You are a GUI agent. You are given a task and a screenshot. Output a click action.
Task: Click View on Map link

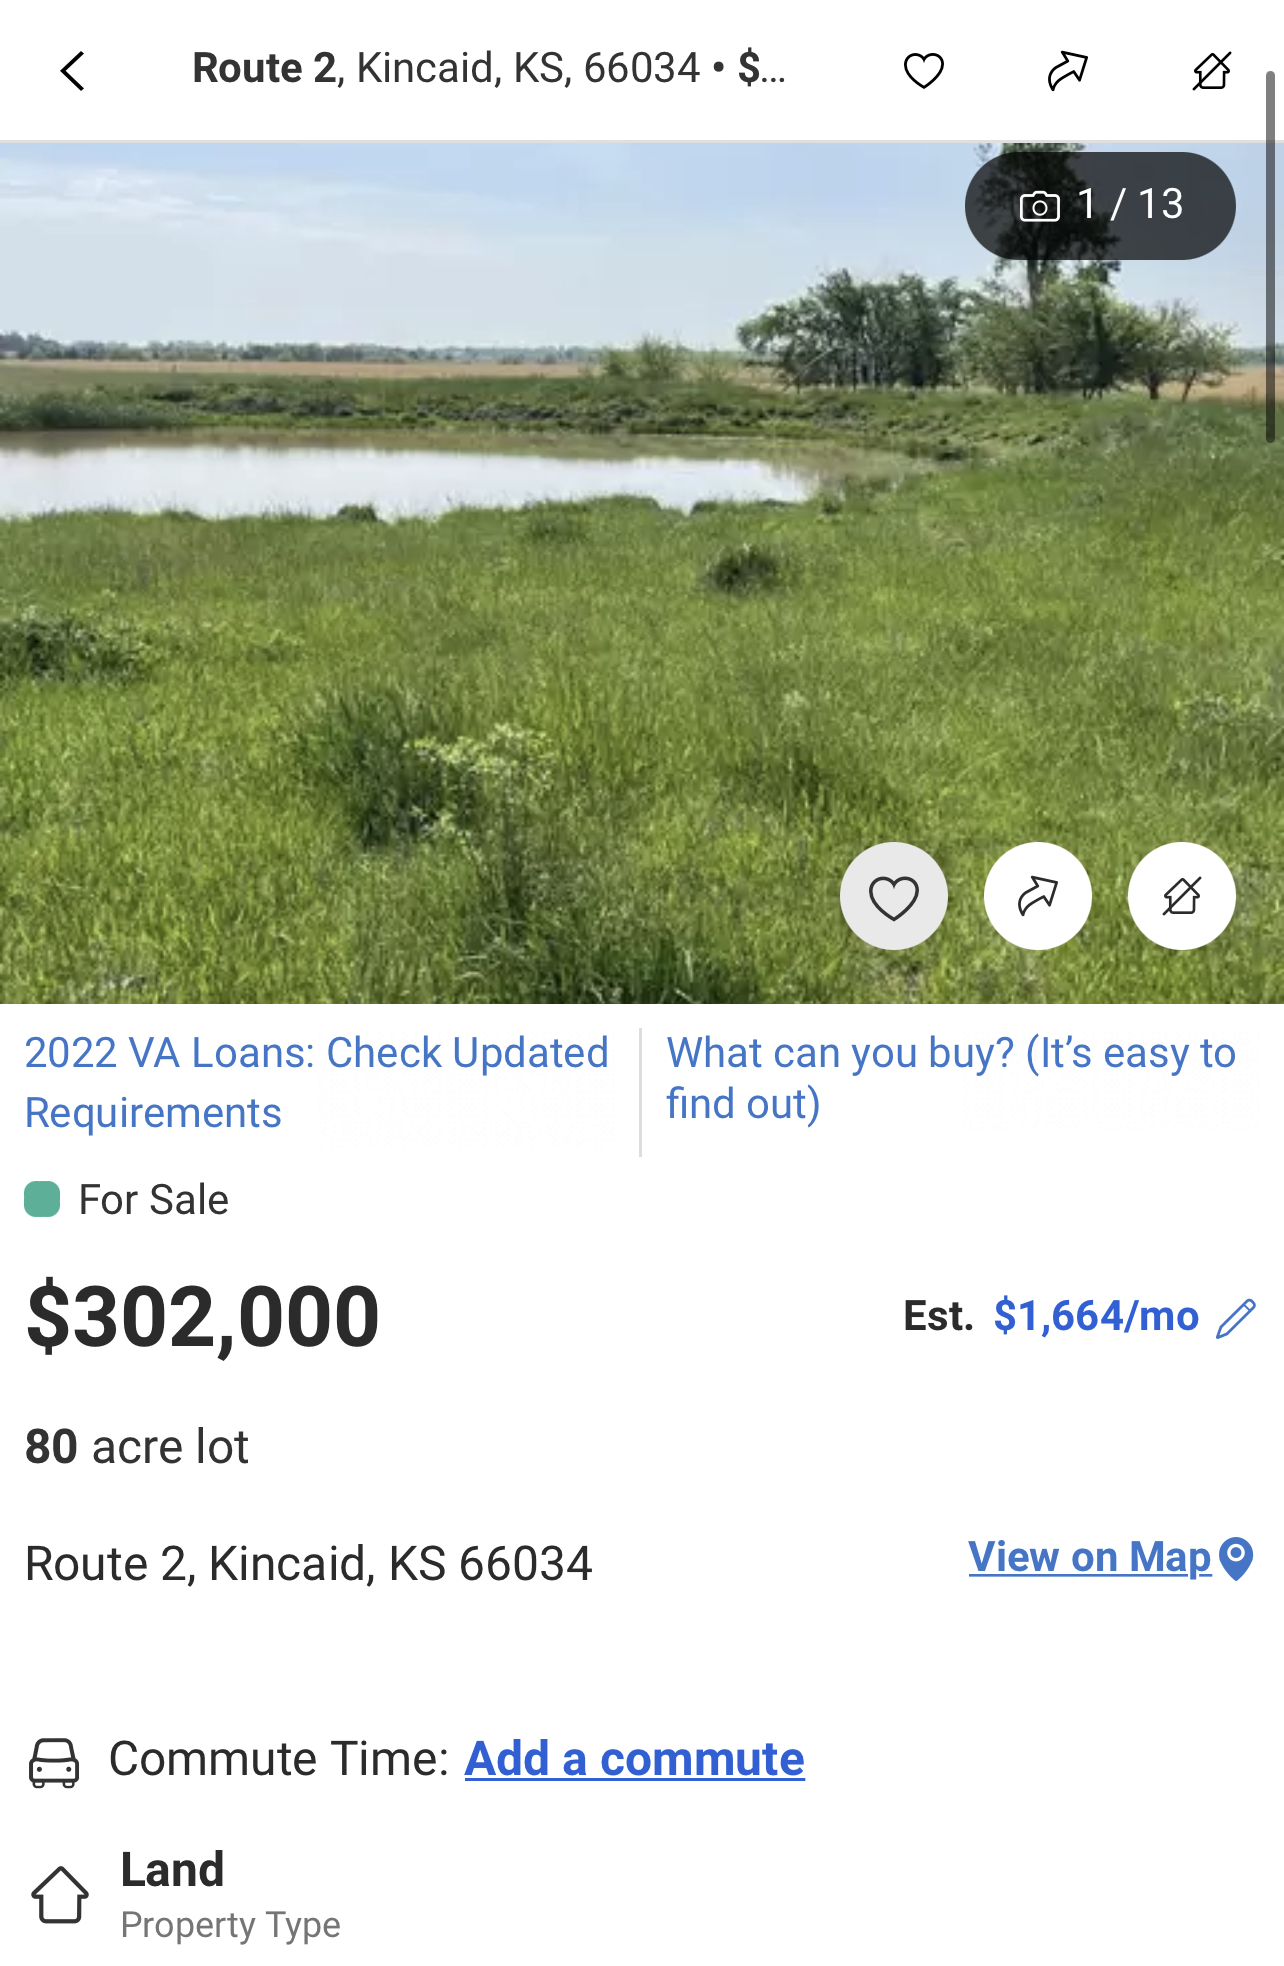[x=1089, y=1557]
